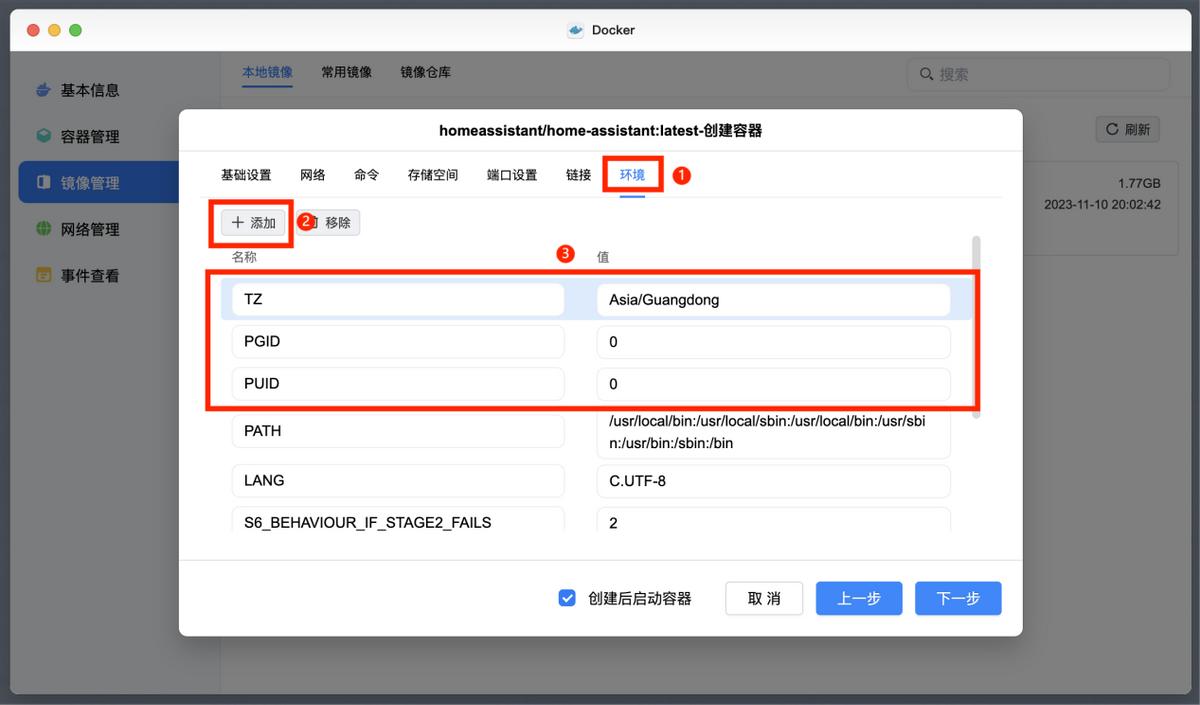1200x705 pixels.
Task: Click the 值 column header
Action: click(x=603, y=257)
